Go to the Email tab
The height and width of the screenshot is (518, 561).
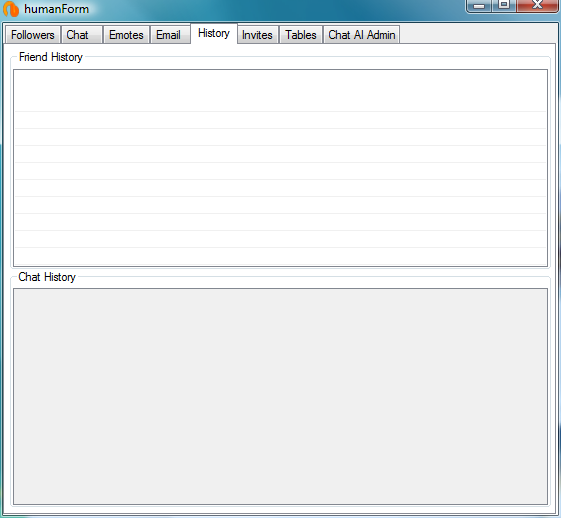tap(170, 35)
